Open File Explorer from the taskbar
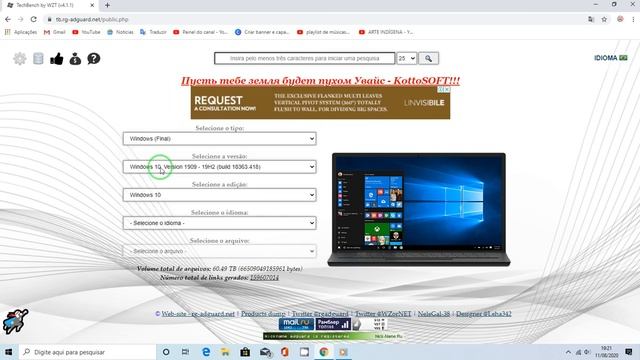Viewport: 640px width, 360px height. pyautogui.click(x=225, y=352)
